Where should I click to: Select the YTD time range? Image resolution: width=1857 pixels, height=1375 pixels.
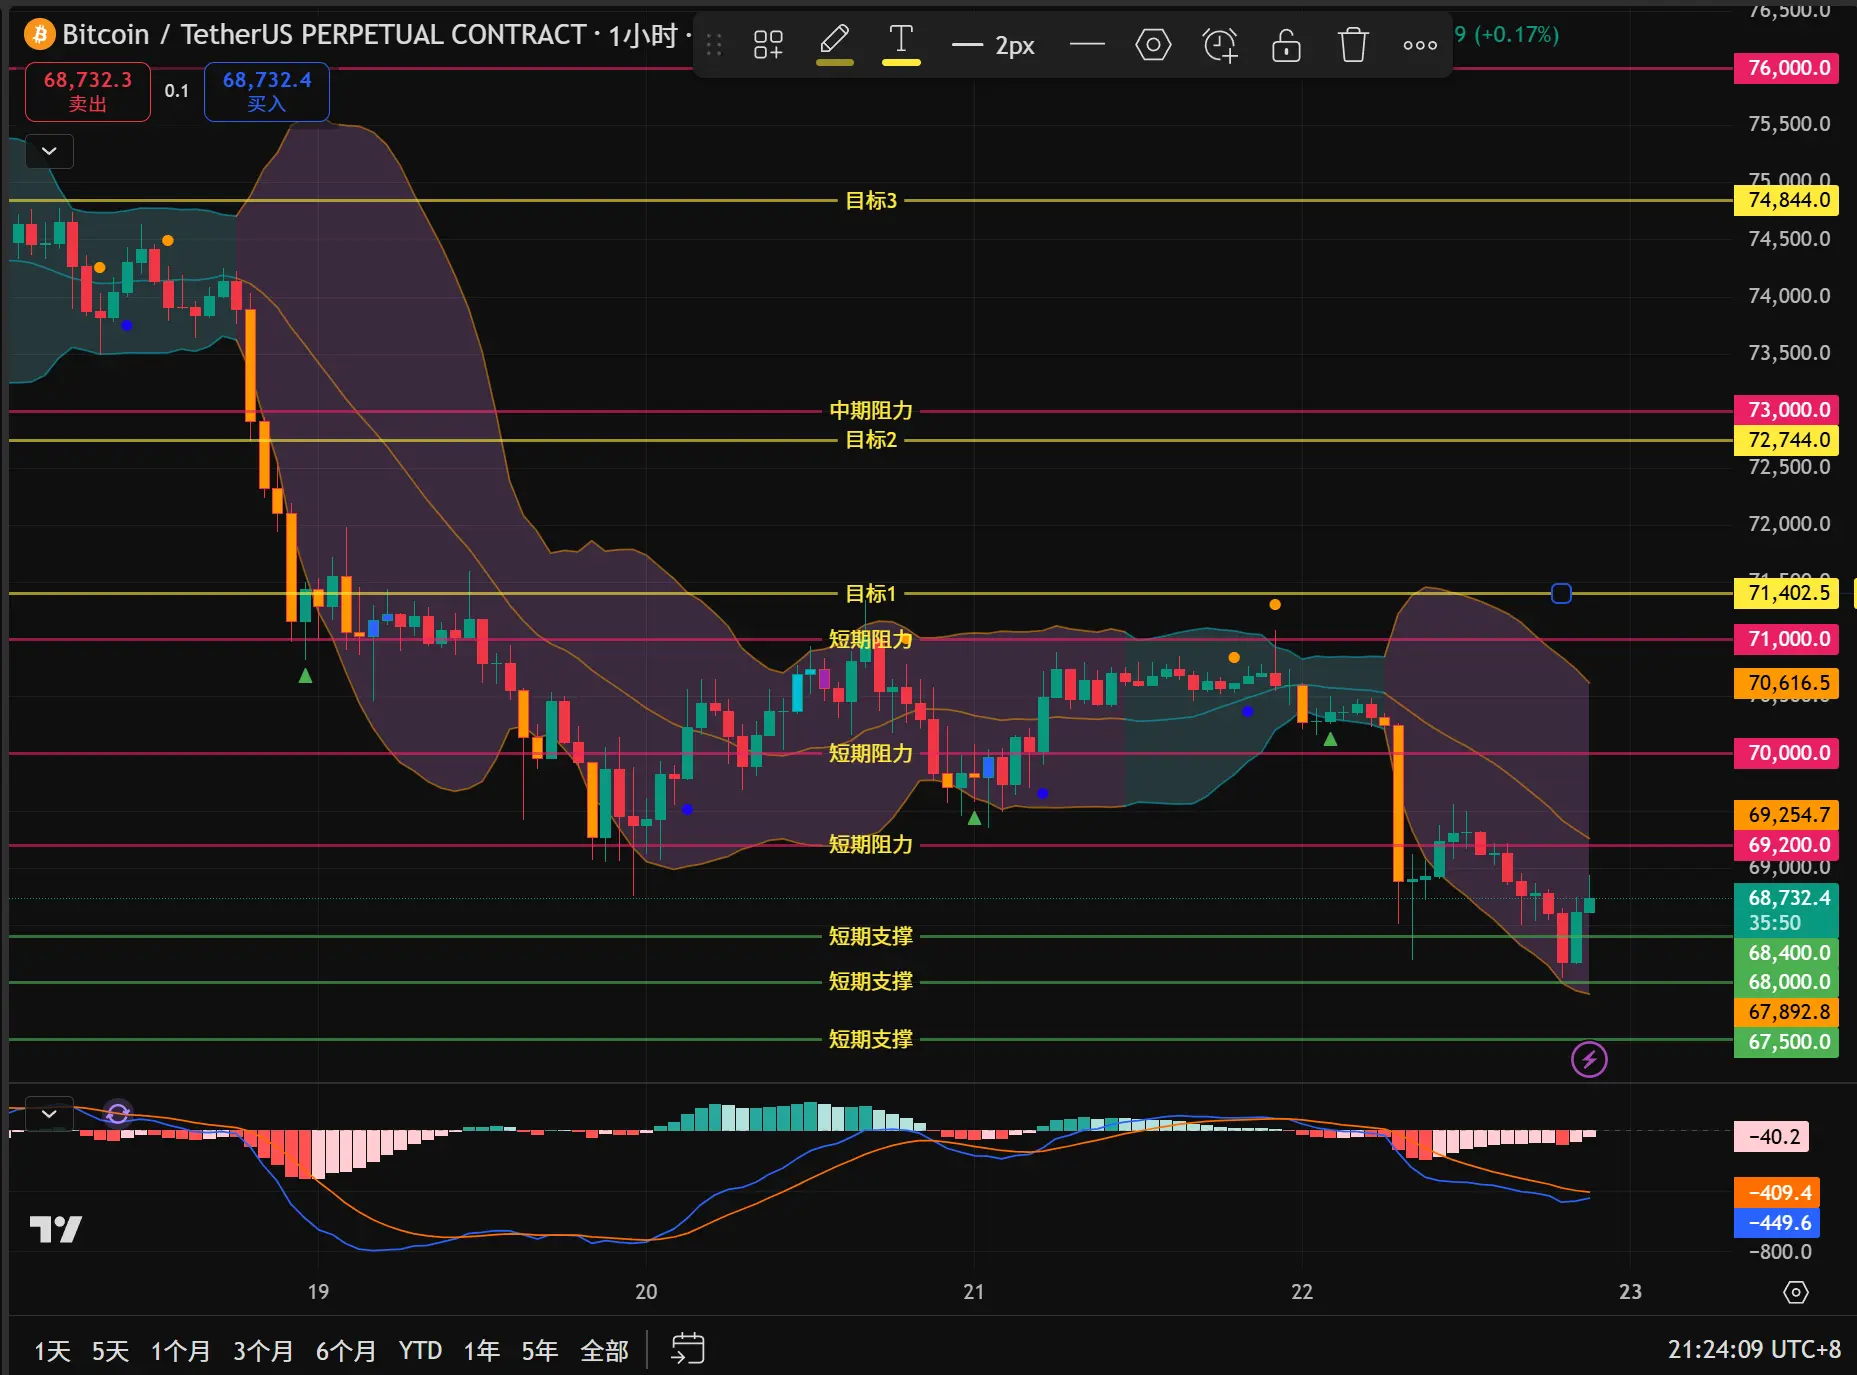coord(420,1351)
